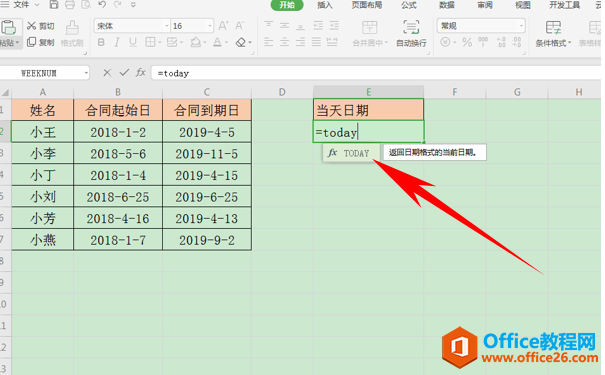The width and height of the screenshot is (605, 375).
Task: Align cell content to top
Action: [269, 25]
